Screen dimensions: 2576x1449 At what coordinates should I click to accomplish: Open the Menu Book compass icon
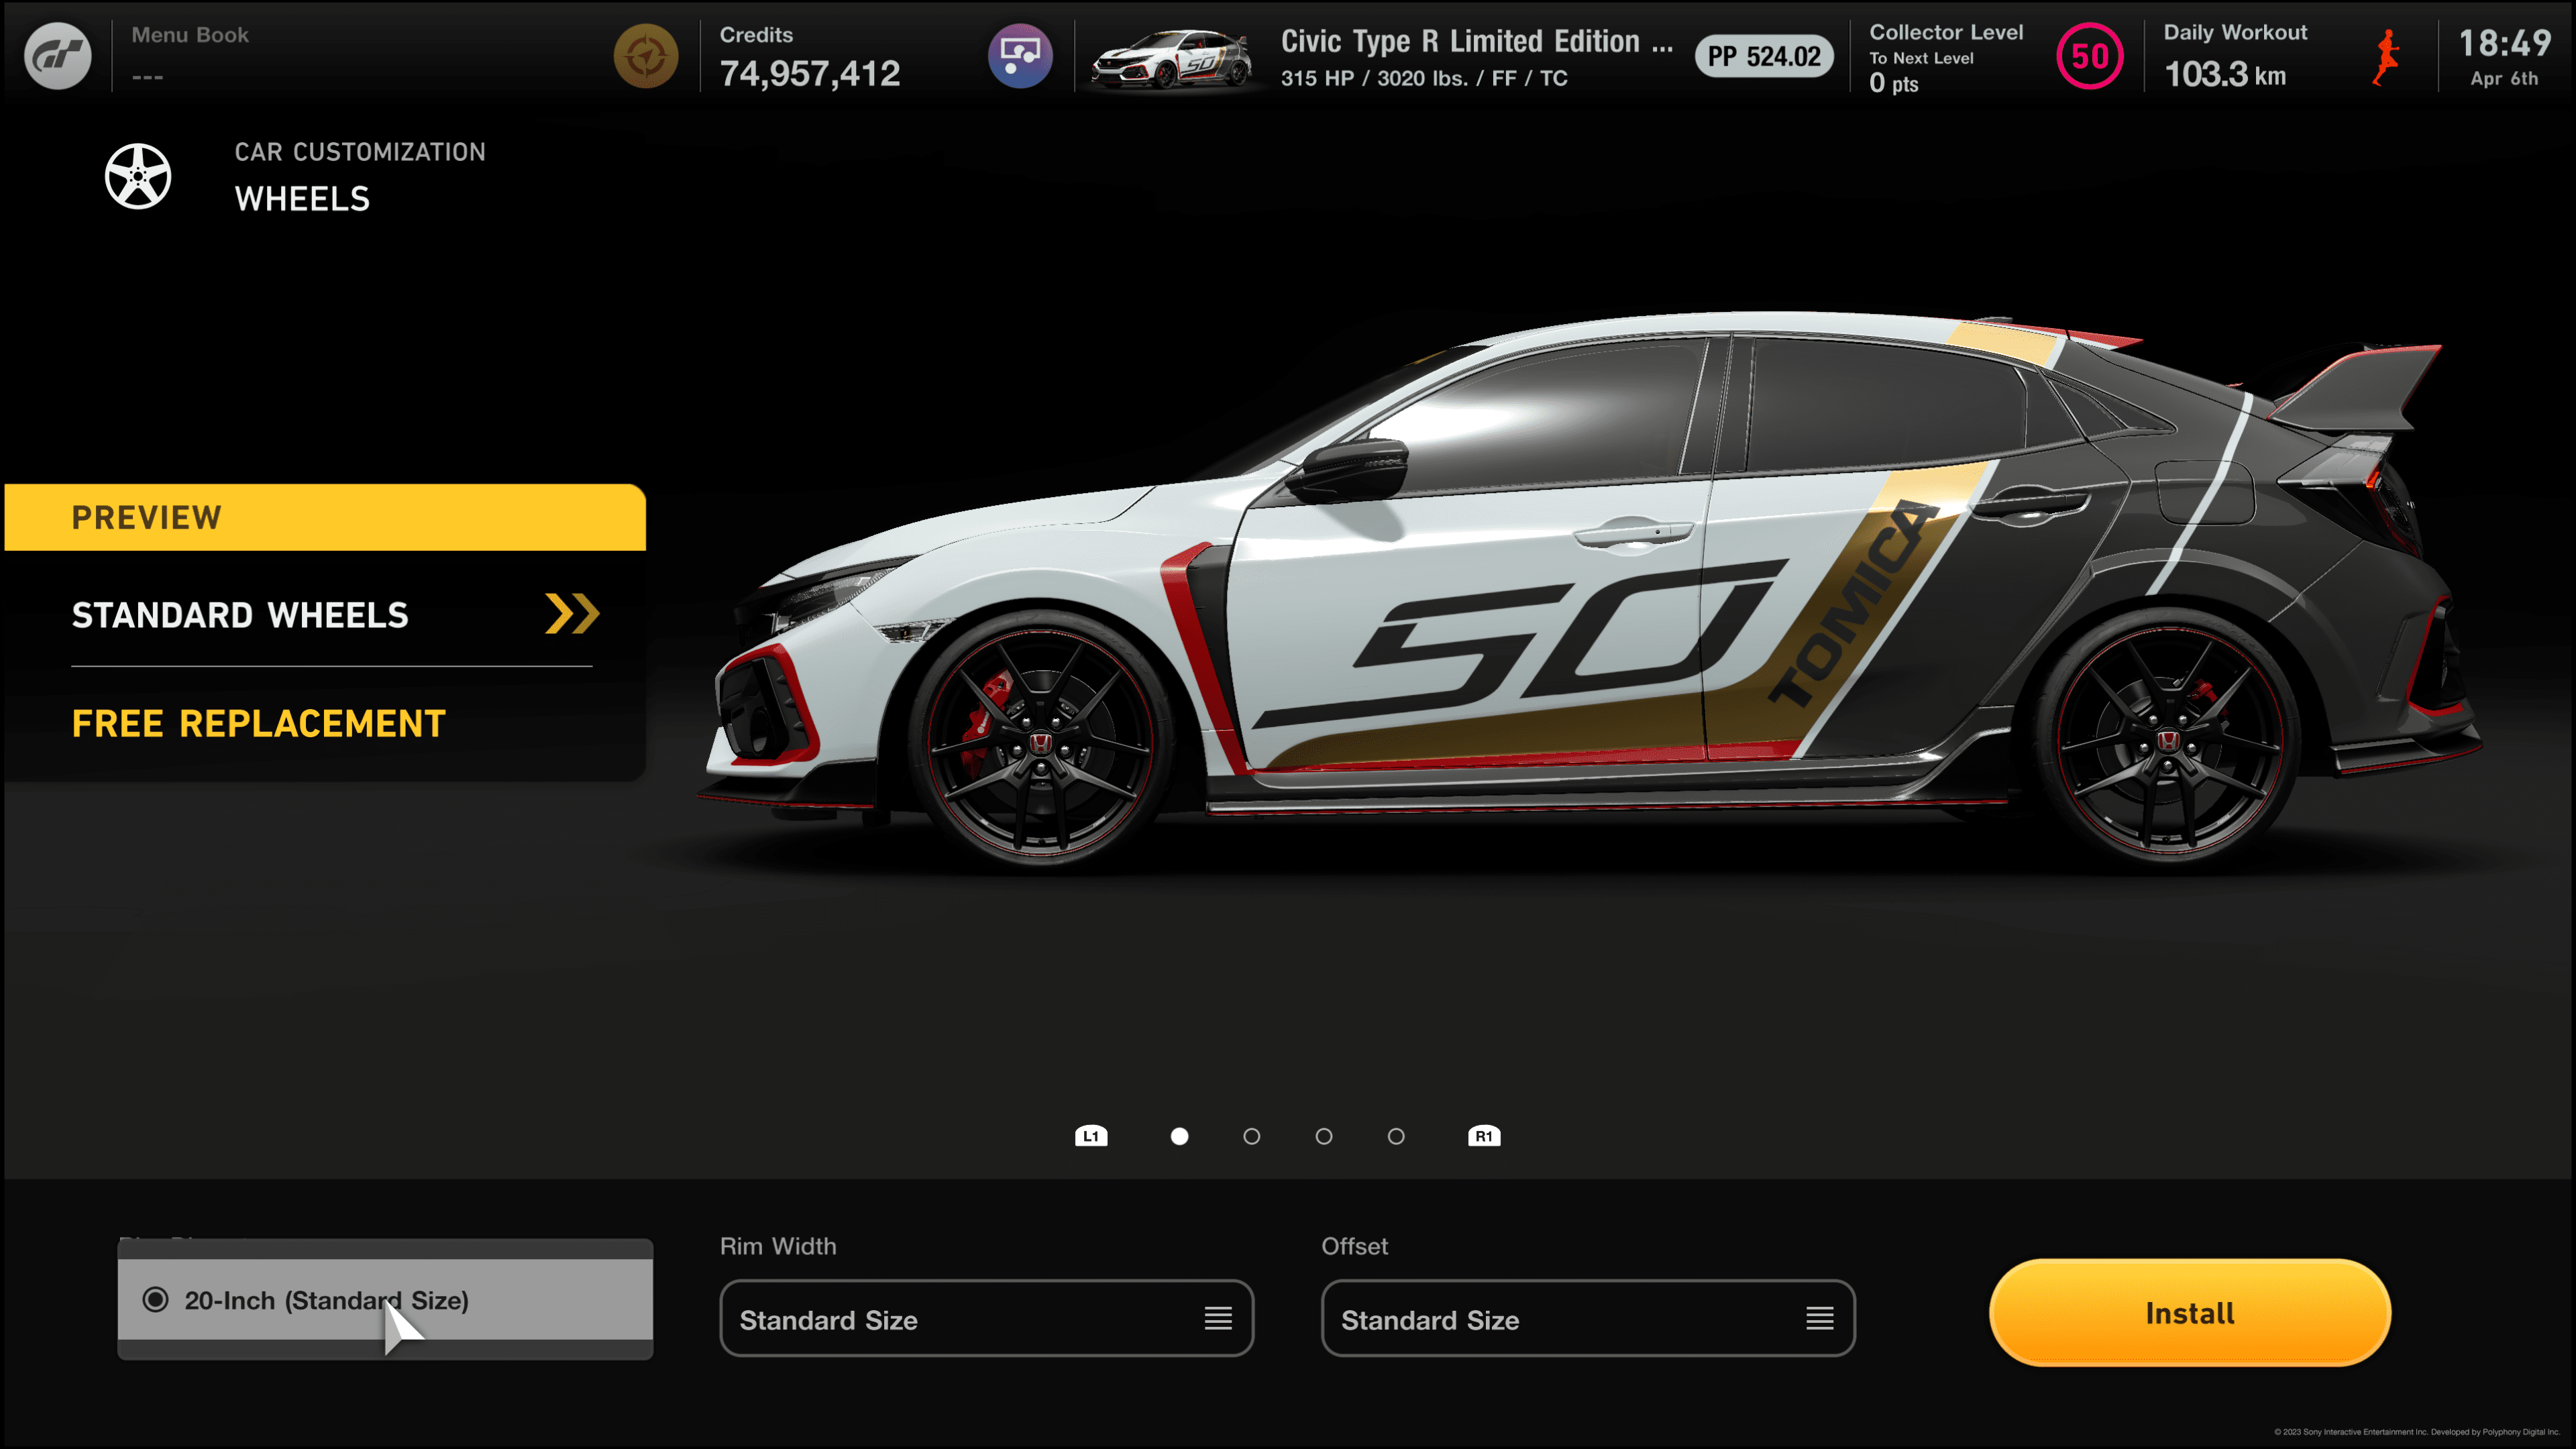tap(646, 56)
